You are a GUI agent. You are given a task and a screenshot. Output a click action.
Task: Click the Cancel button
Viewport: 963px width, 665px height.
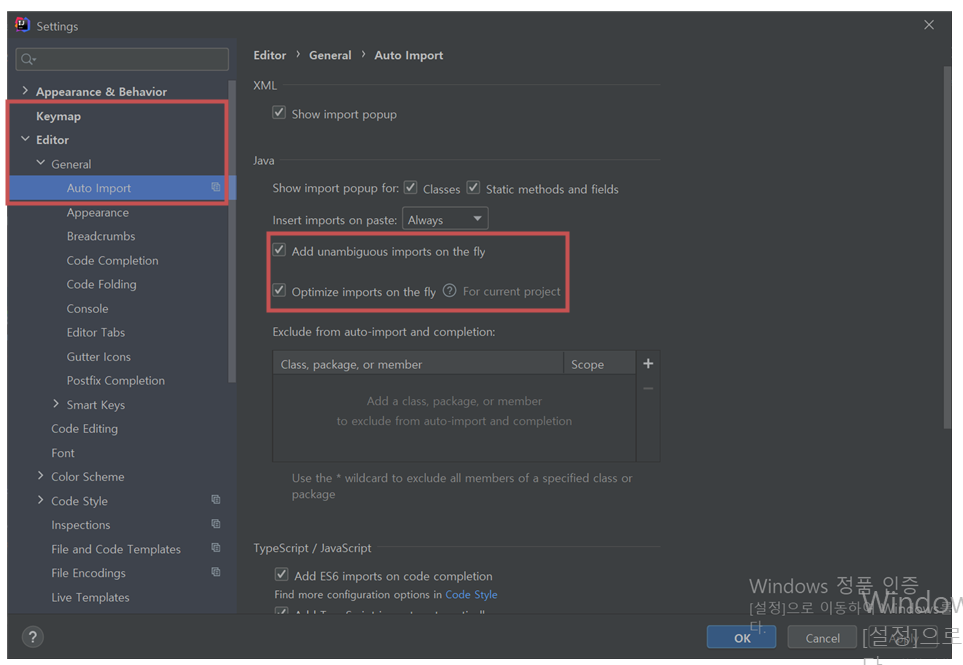pyautogui.click(x=822, y=637)
